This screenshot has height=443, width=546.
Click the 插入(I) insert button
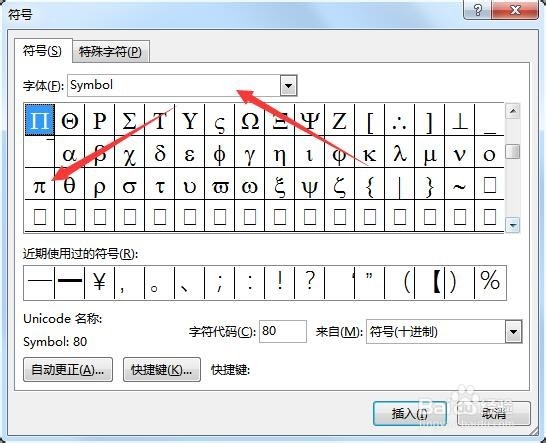pos(410,414)
